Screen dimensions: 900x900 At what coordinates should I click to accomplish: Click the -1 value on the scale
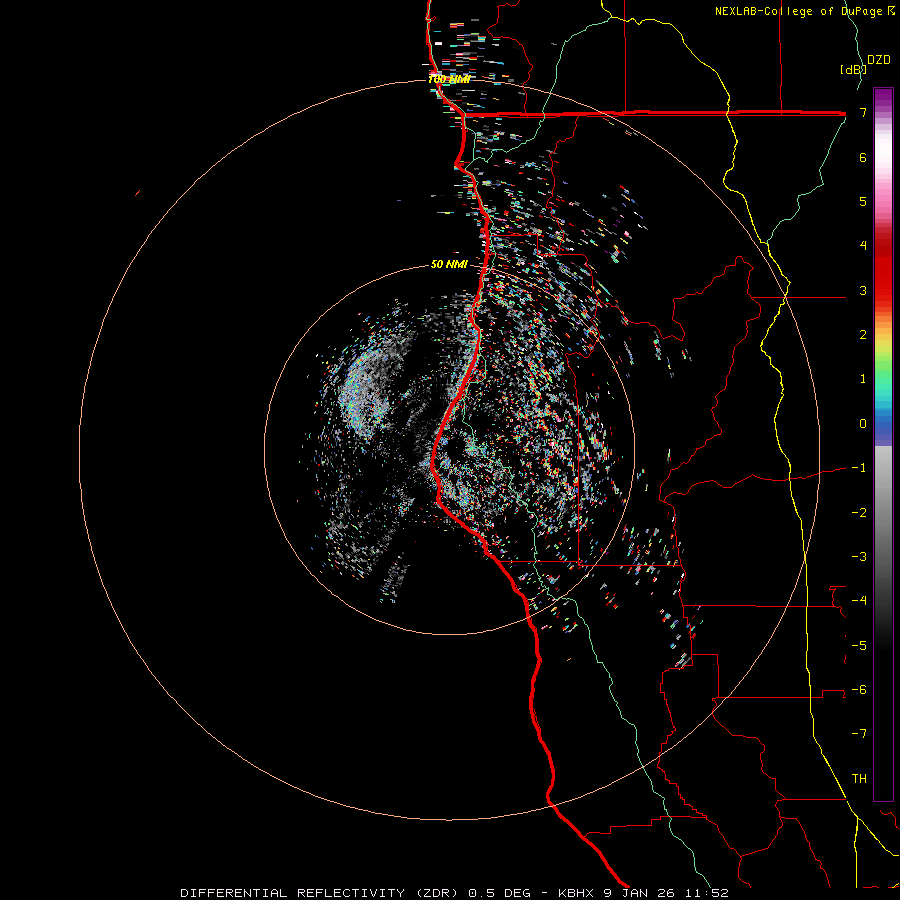tap(859, 468)
